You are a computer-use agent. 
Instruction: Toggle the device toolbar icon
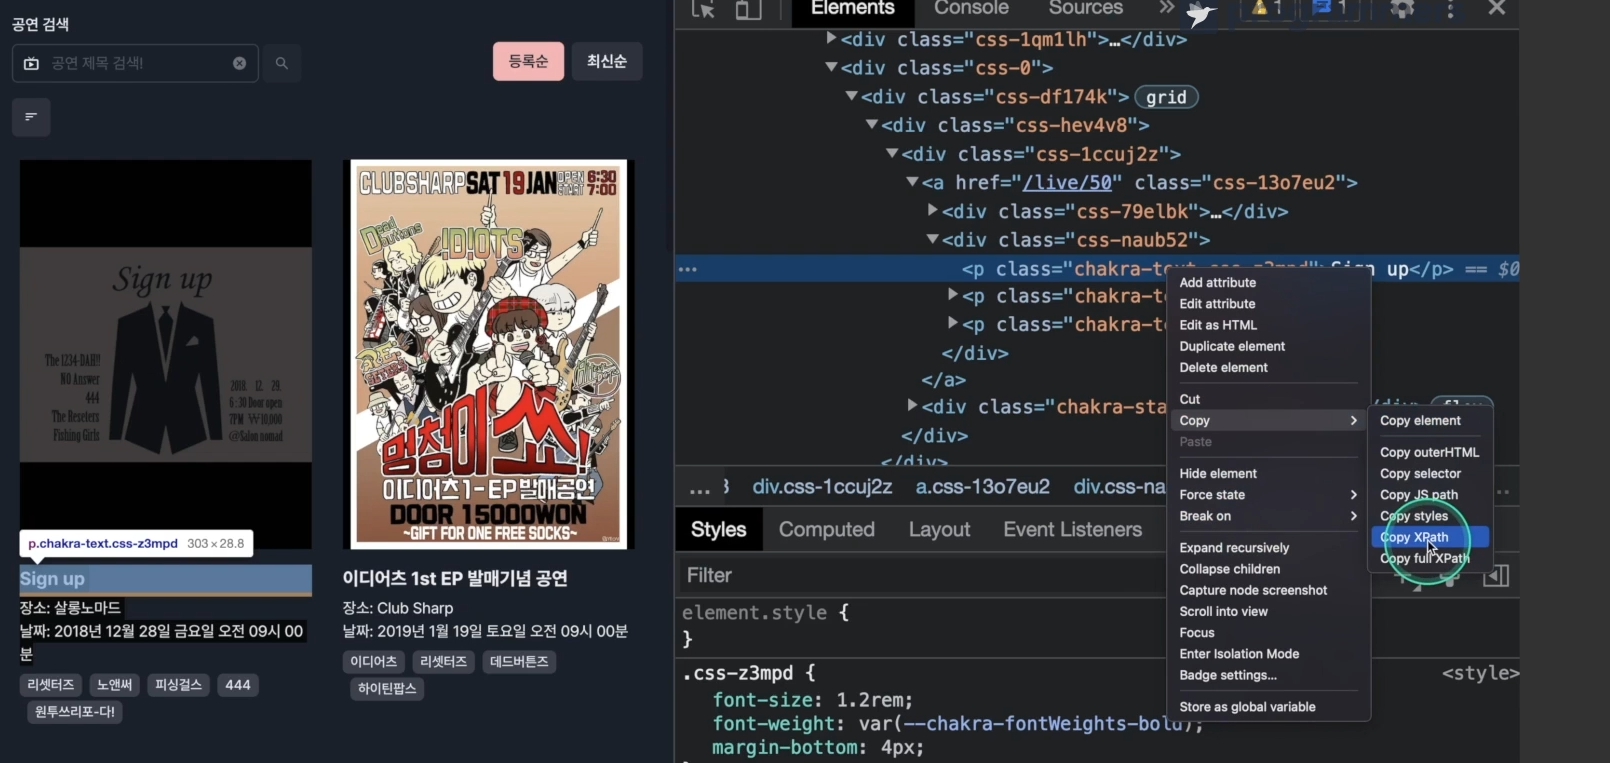coord(748,9)
